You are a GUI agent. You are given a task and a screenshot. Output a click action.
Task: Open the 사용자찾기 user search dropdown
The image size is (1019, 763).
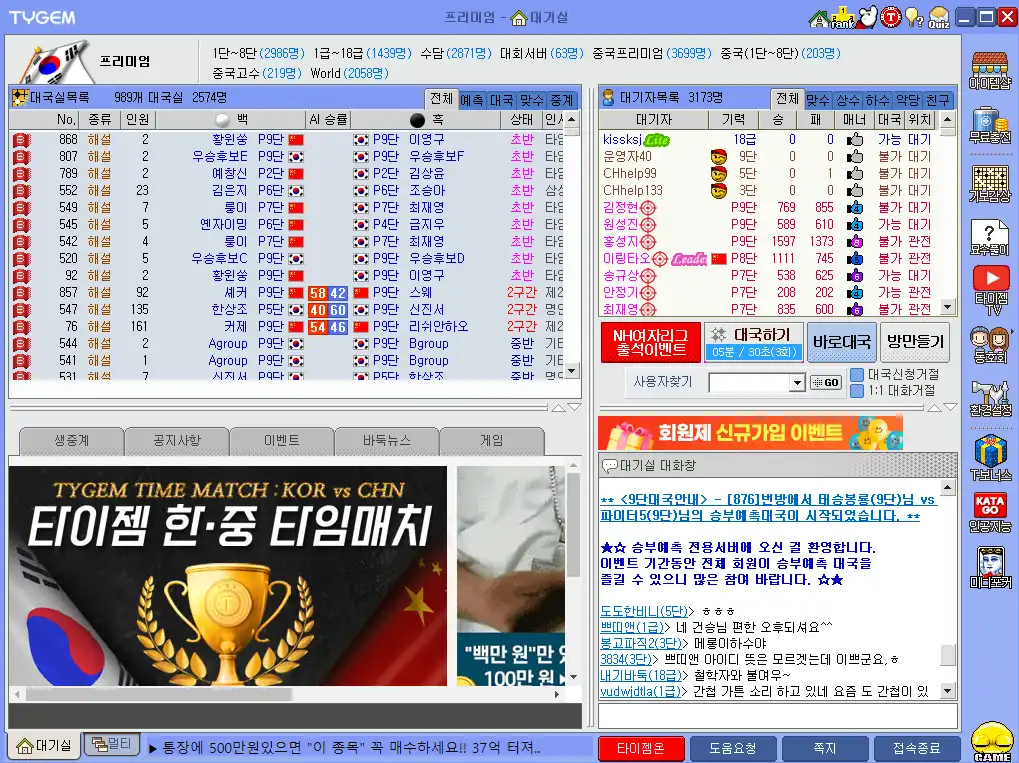pyautogui.click(x=796, y=382)
